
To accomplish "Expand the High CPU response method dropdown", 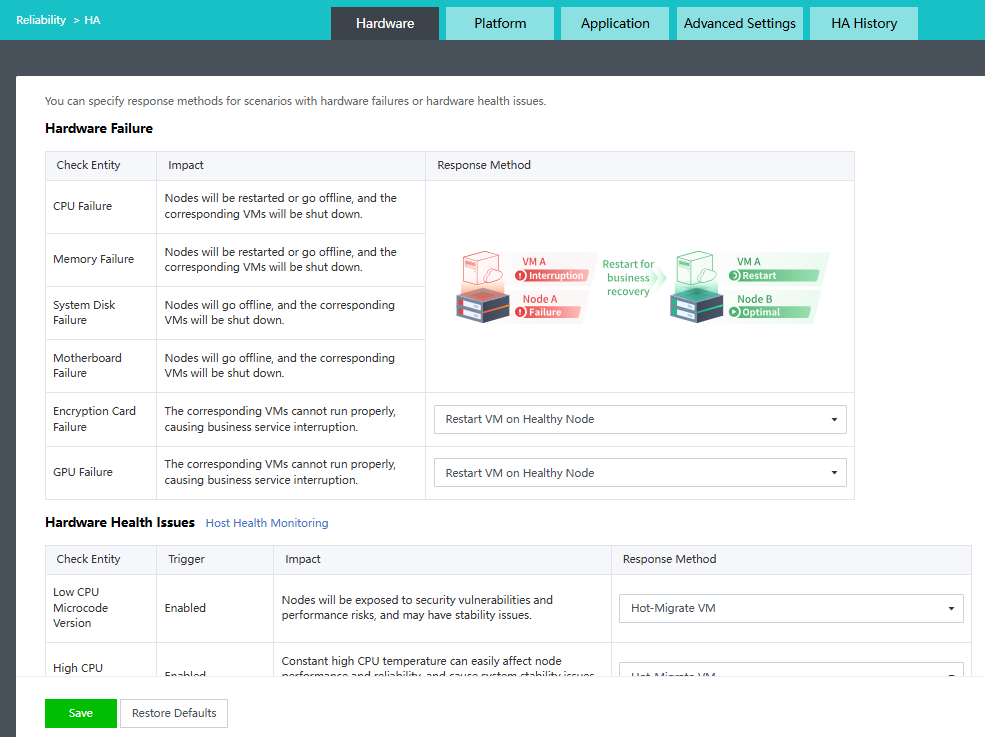I will (791, 671).
